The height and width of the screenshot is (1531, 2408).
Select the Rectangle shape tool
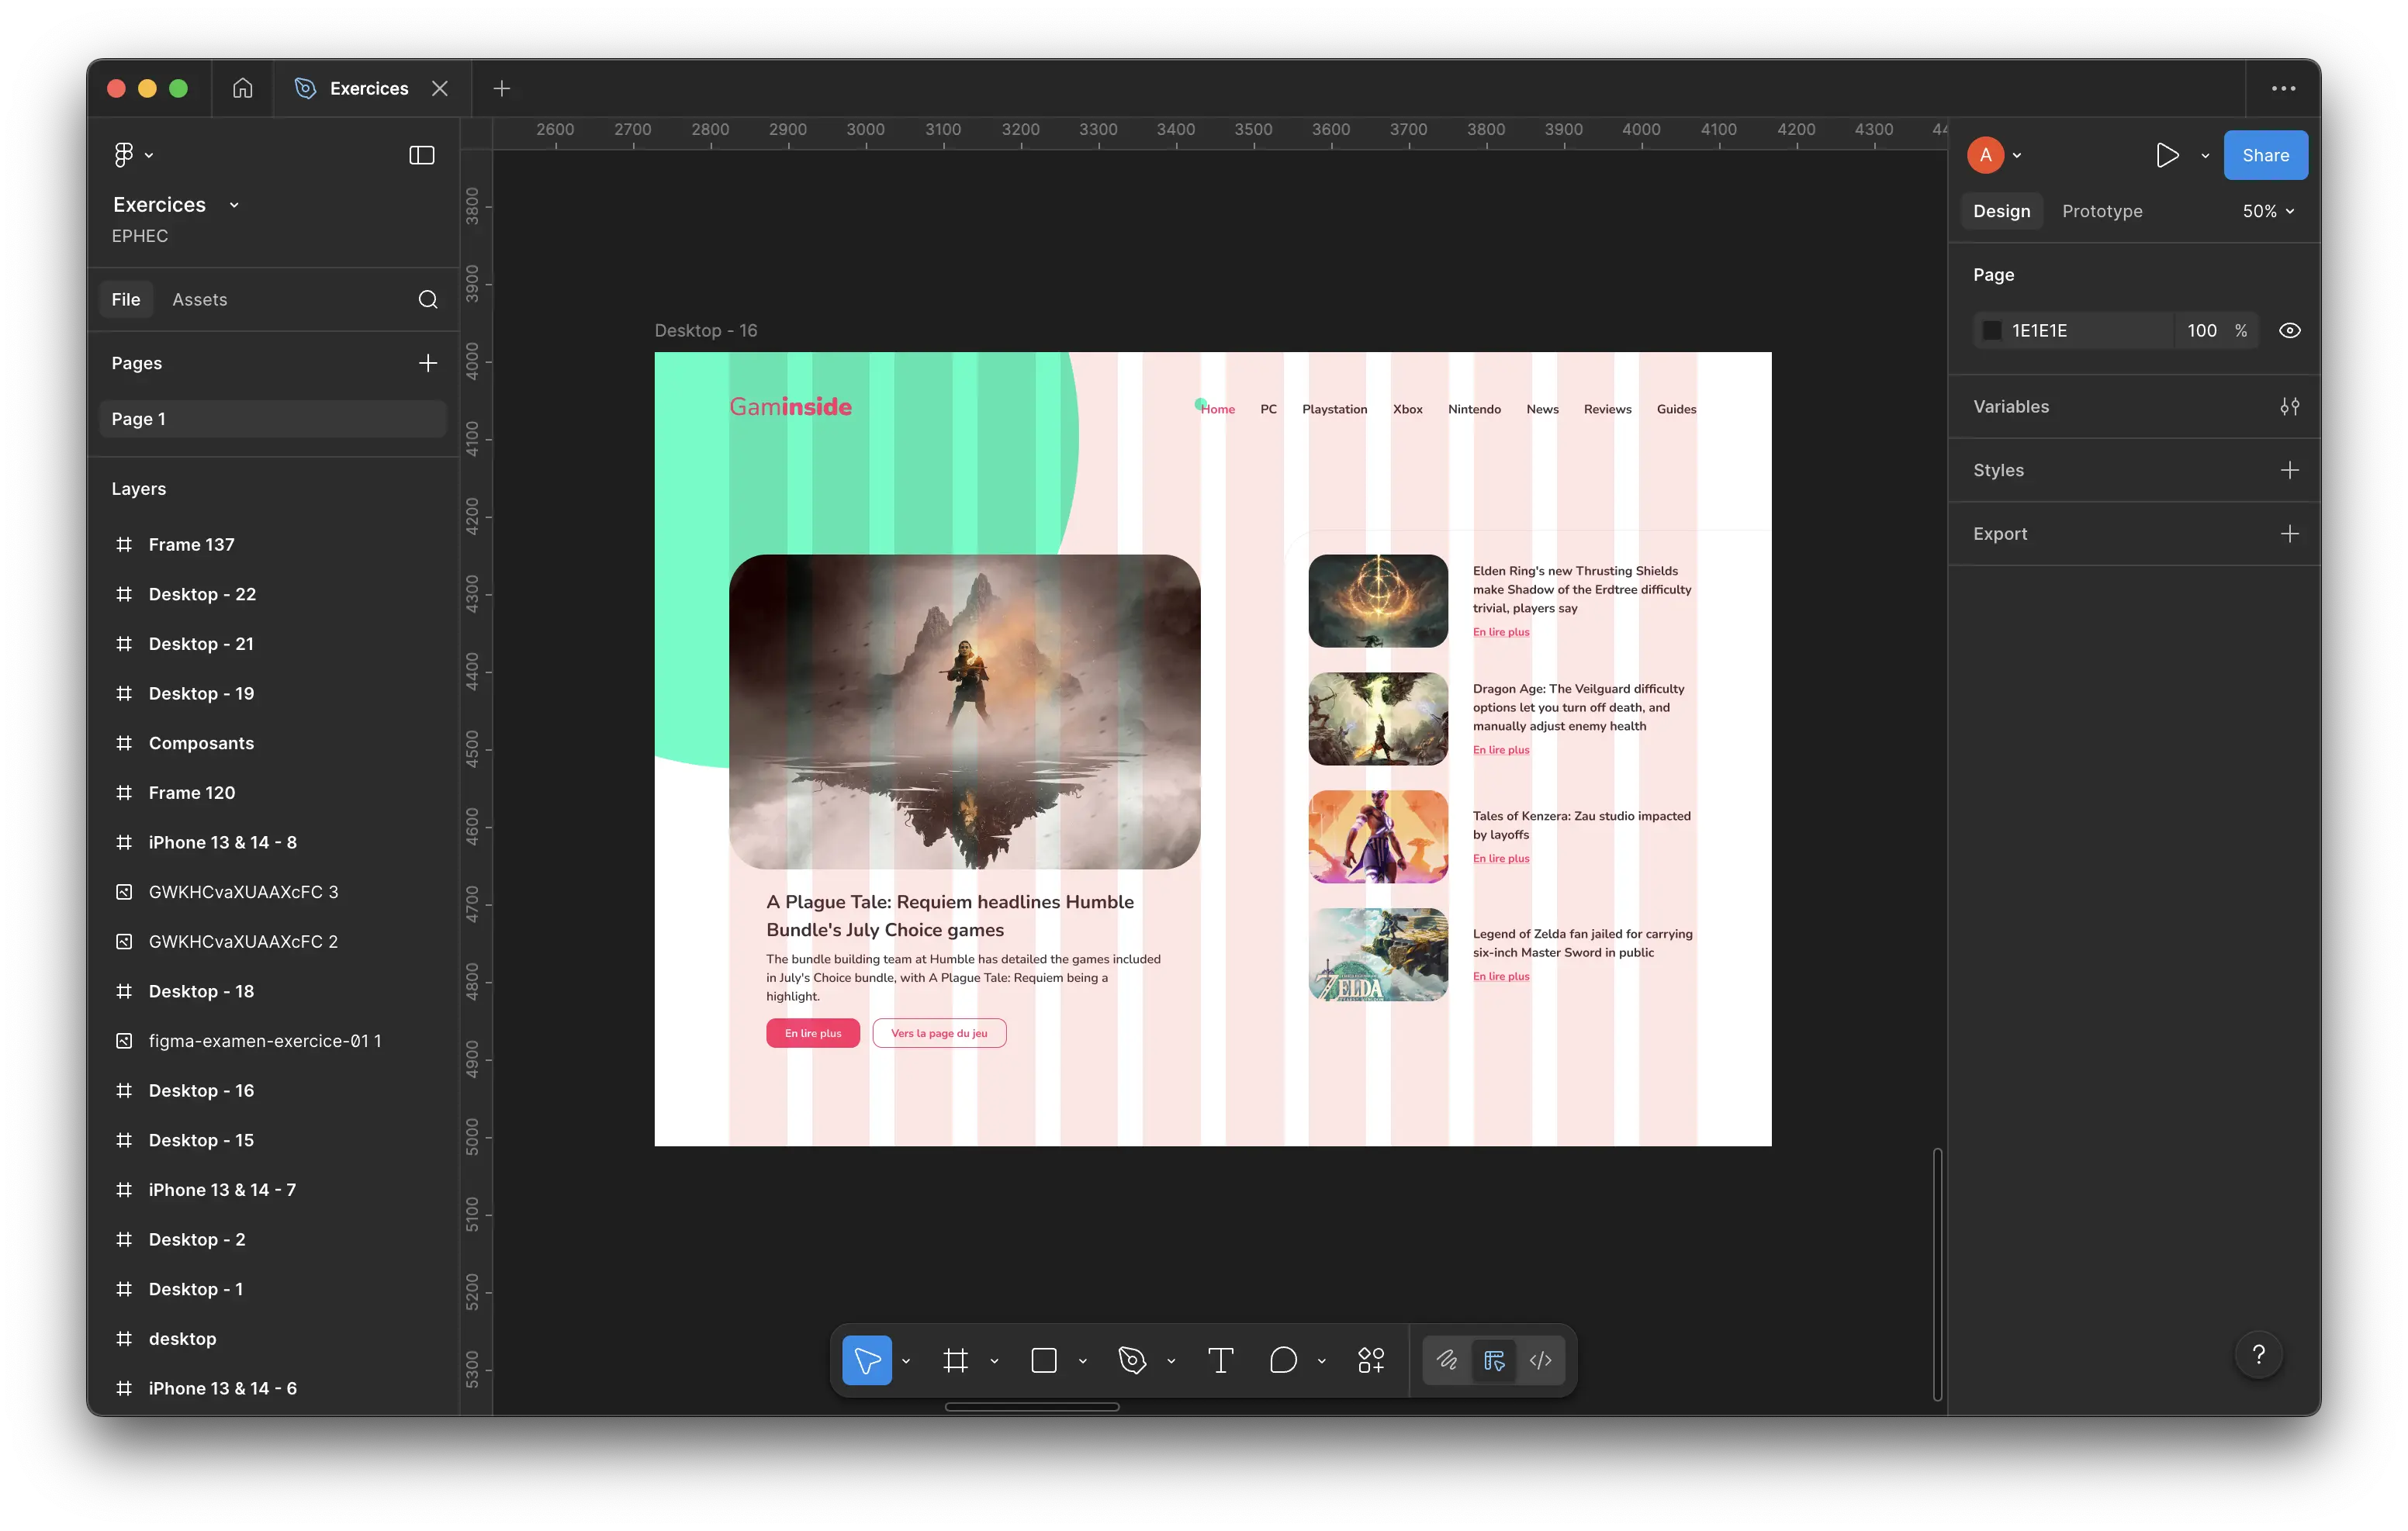(1043, 1360)
